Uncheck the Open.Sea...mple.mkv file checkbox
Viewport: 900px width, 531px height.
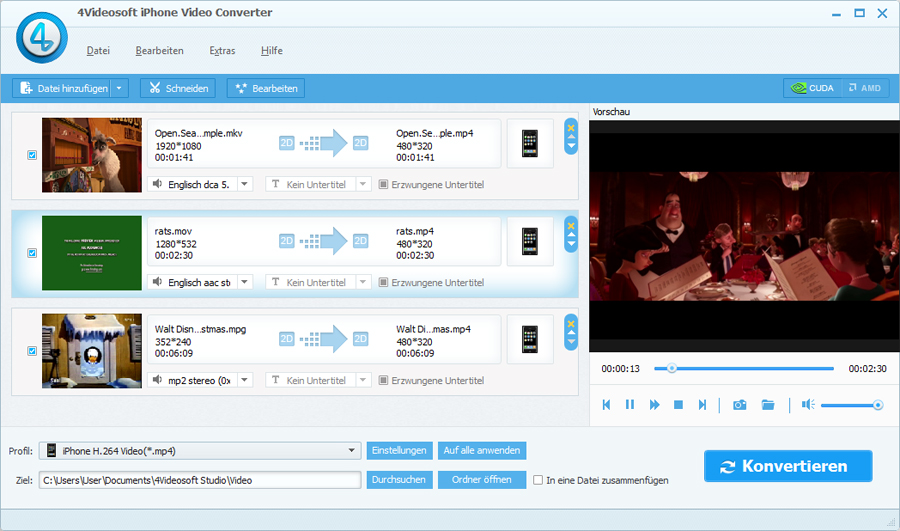[32, 155]
